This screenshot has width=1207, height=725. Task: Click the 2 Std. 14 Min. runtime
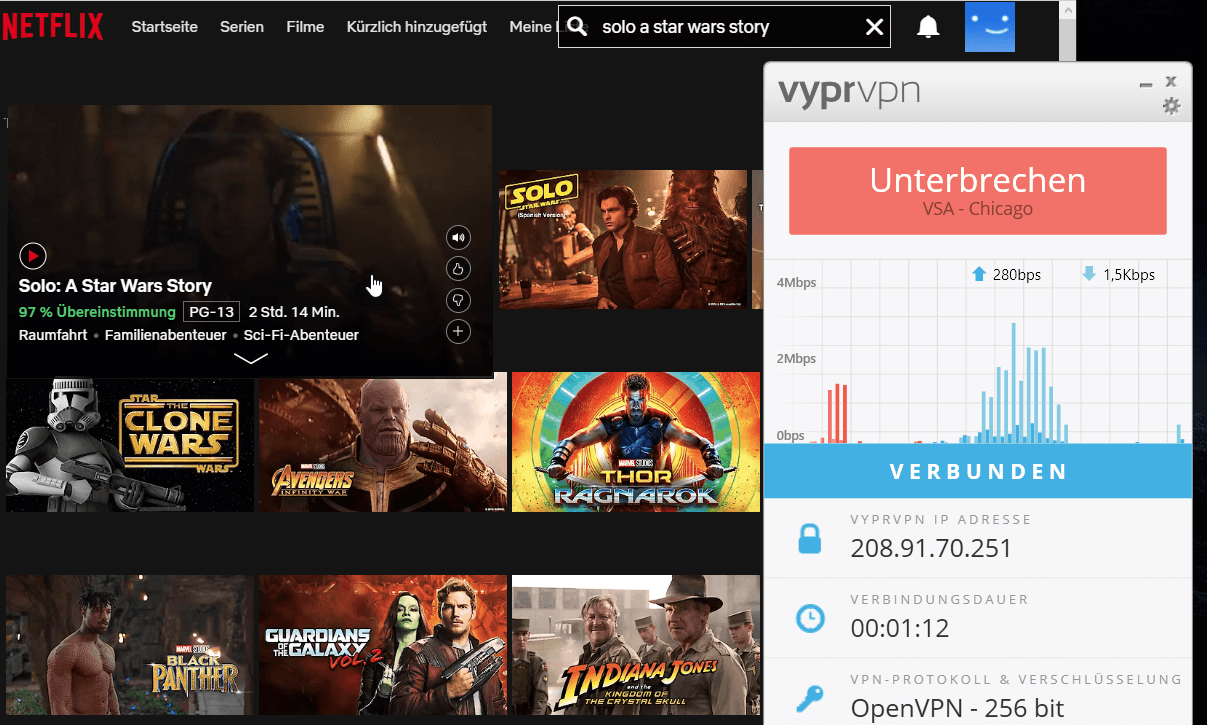(x=296, y=312)
